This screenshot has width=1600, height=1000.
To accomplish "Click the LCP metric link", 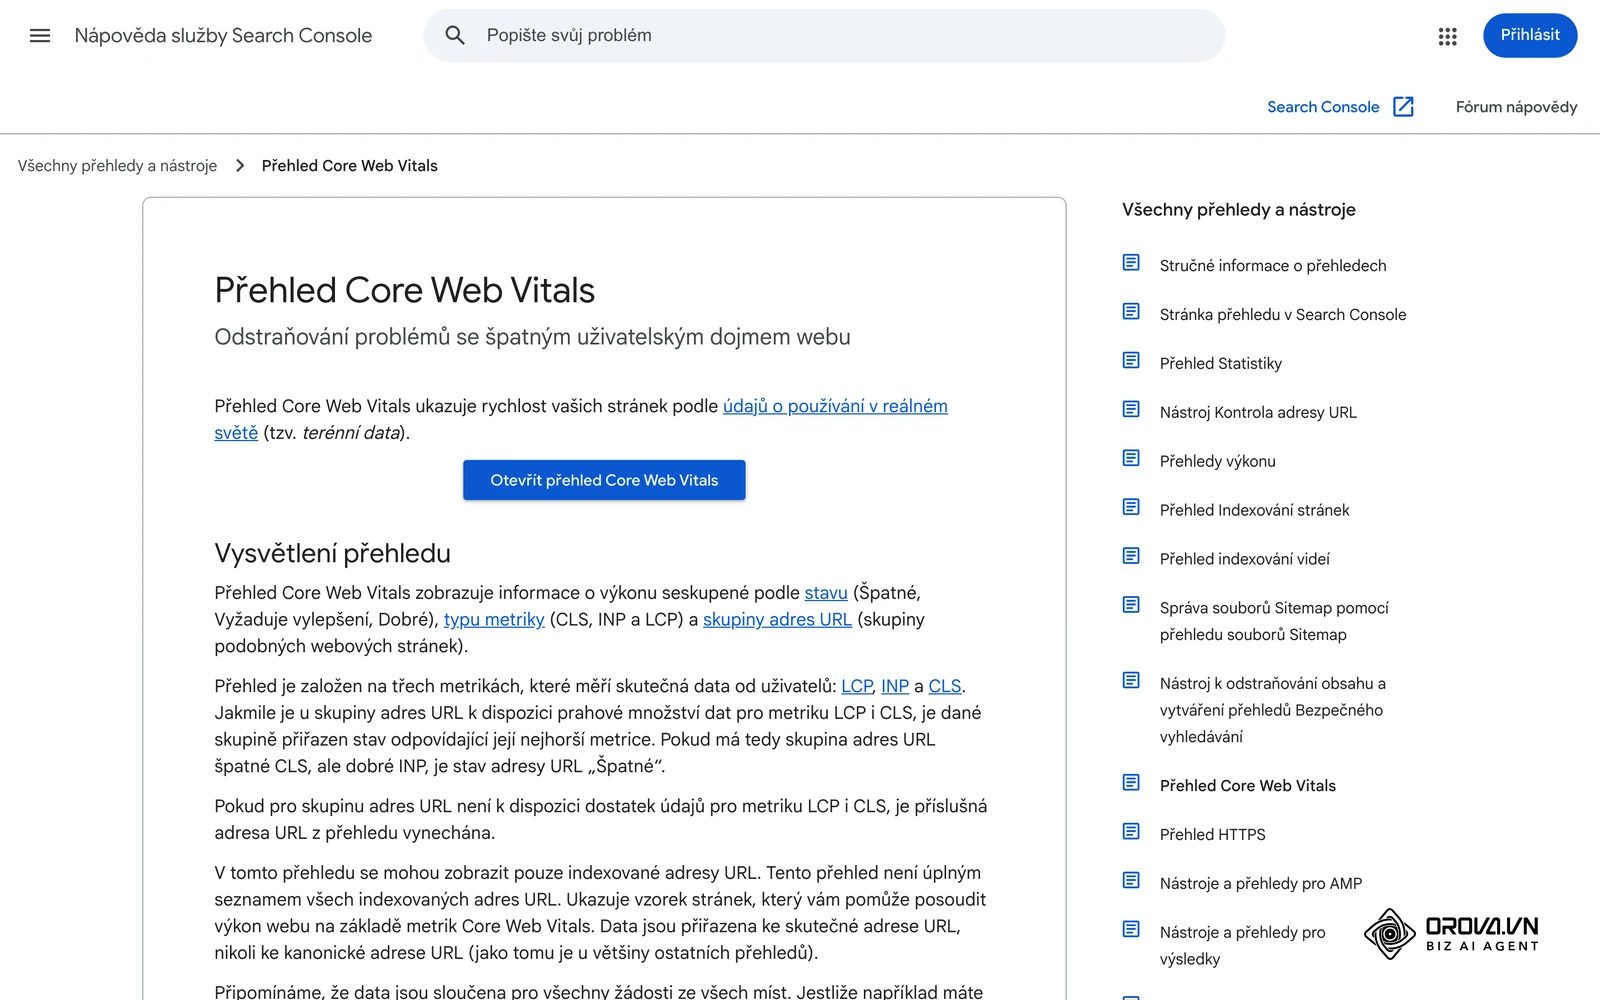I will pyautogui.click(x=857, y=686).
